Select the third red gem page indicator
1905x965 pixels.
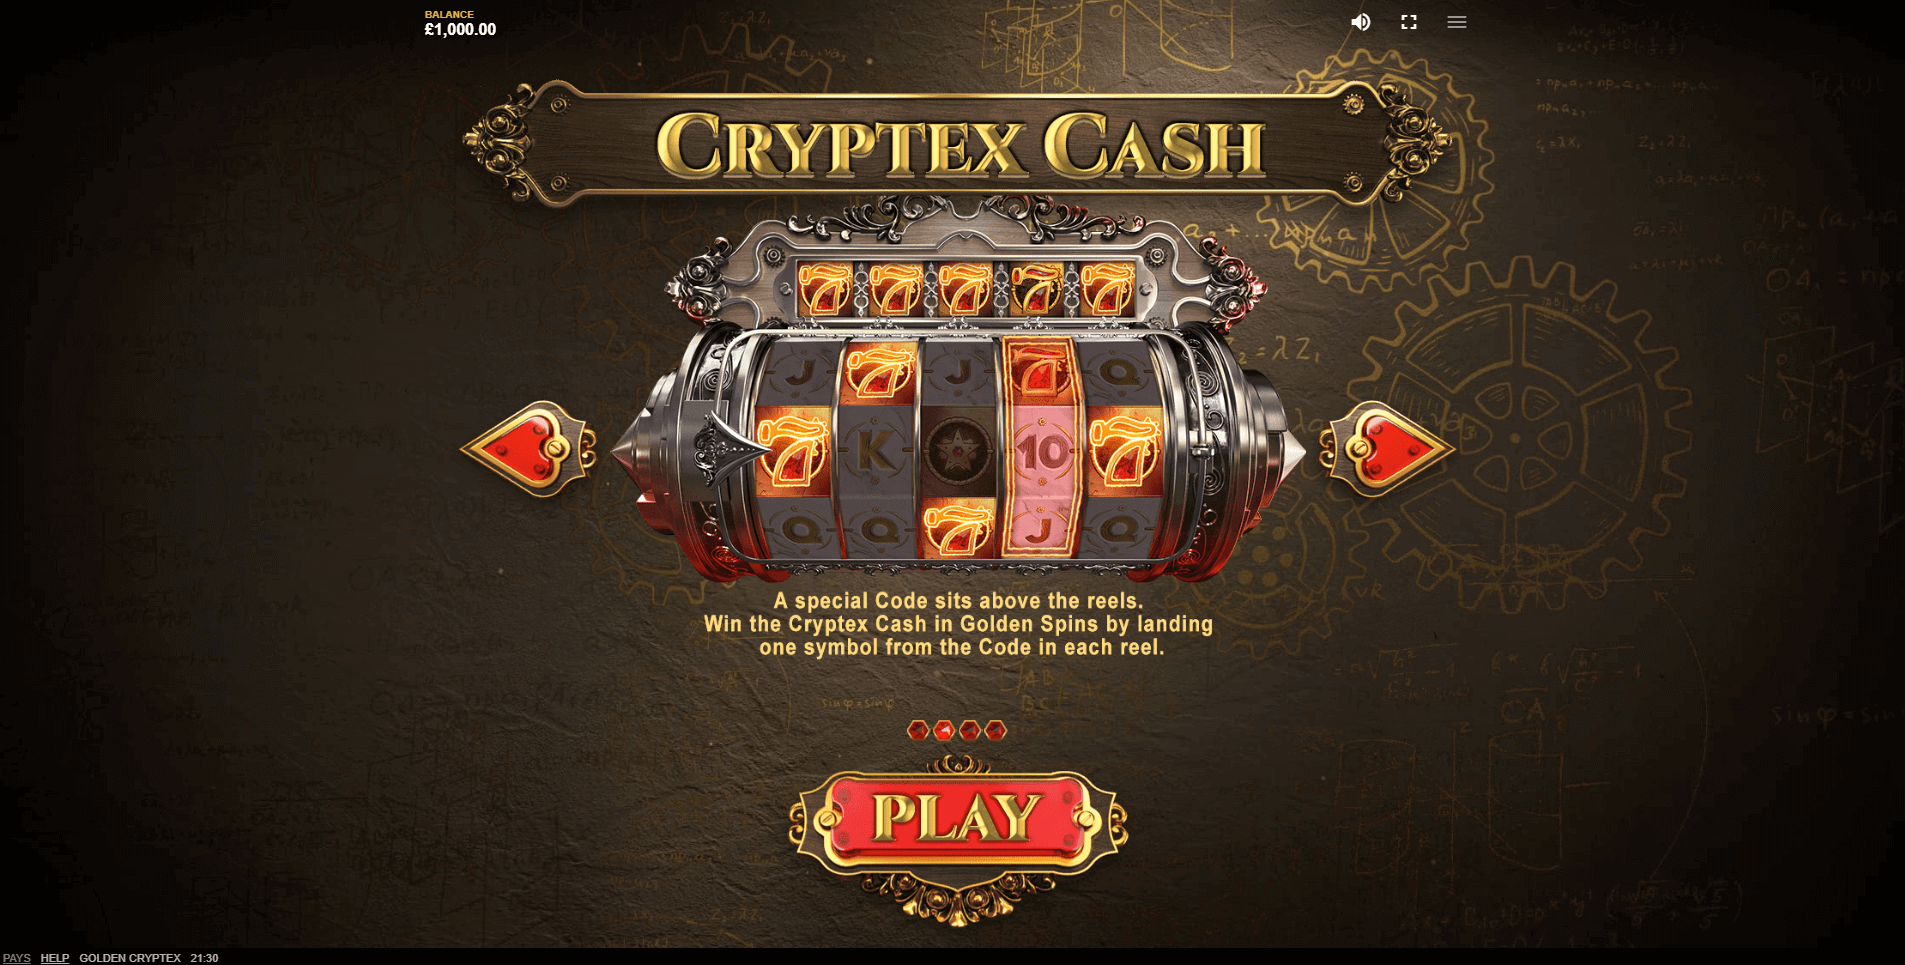969,731
